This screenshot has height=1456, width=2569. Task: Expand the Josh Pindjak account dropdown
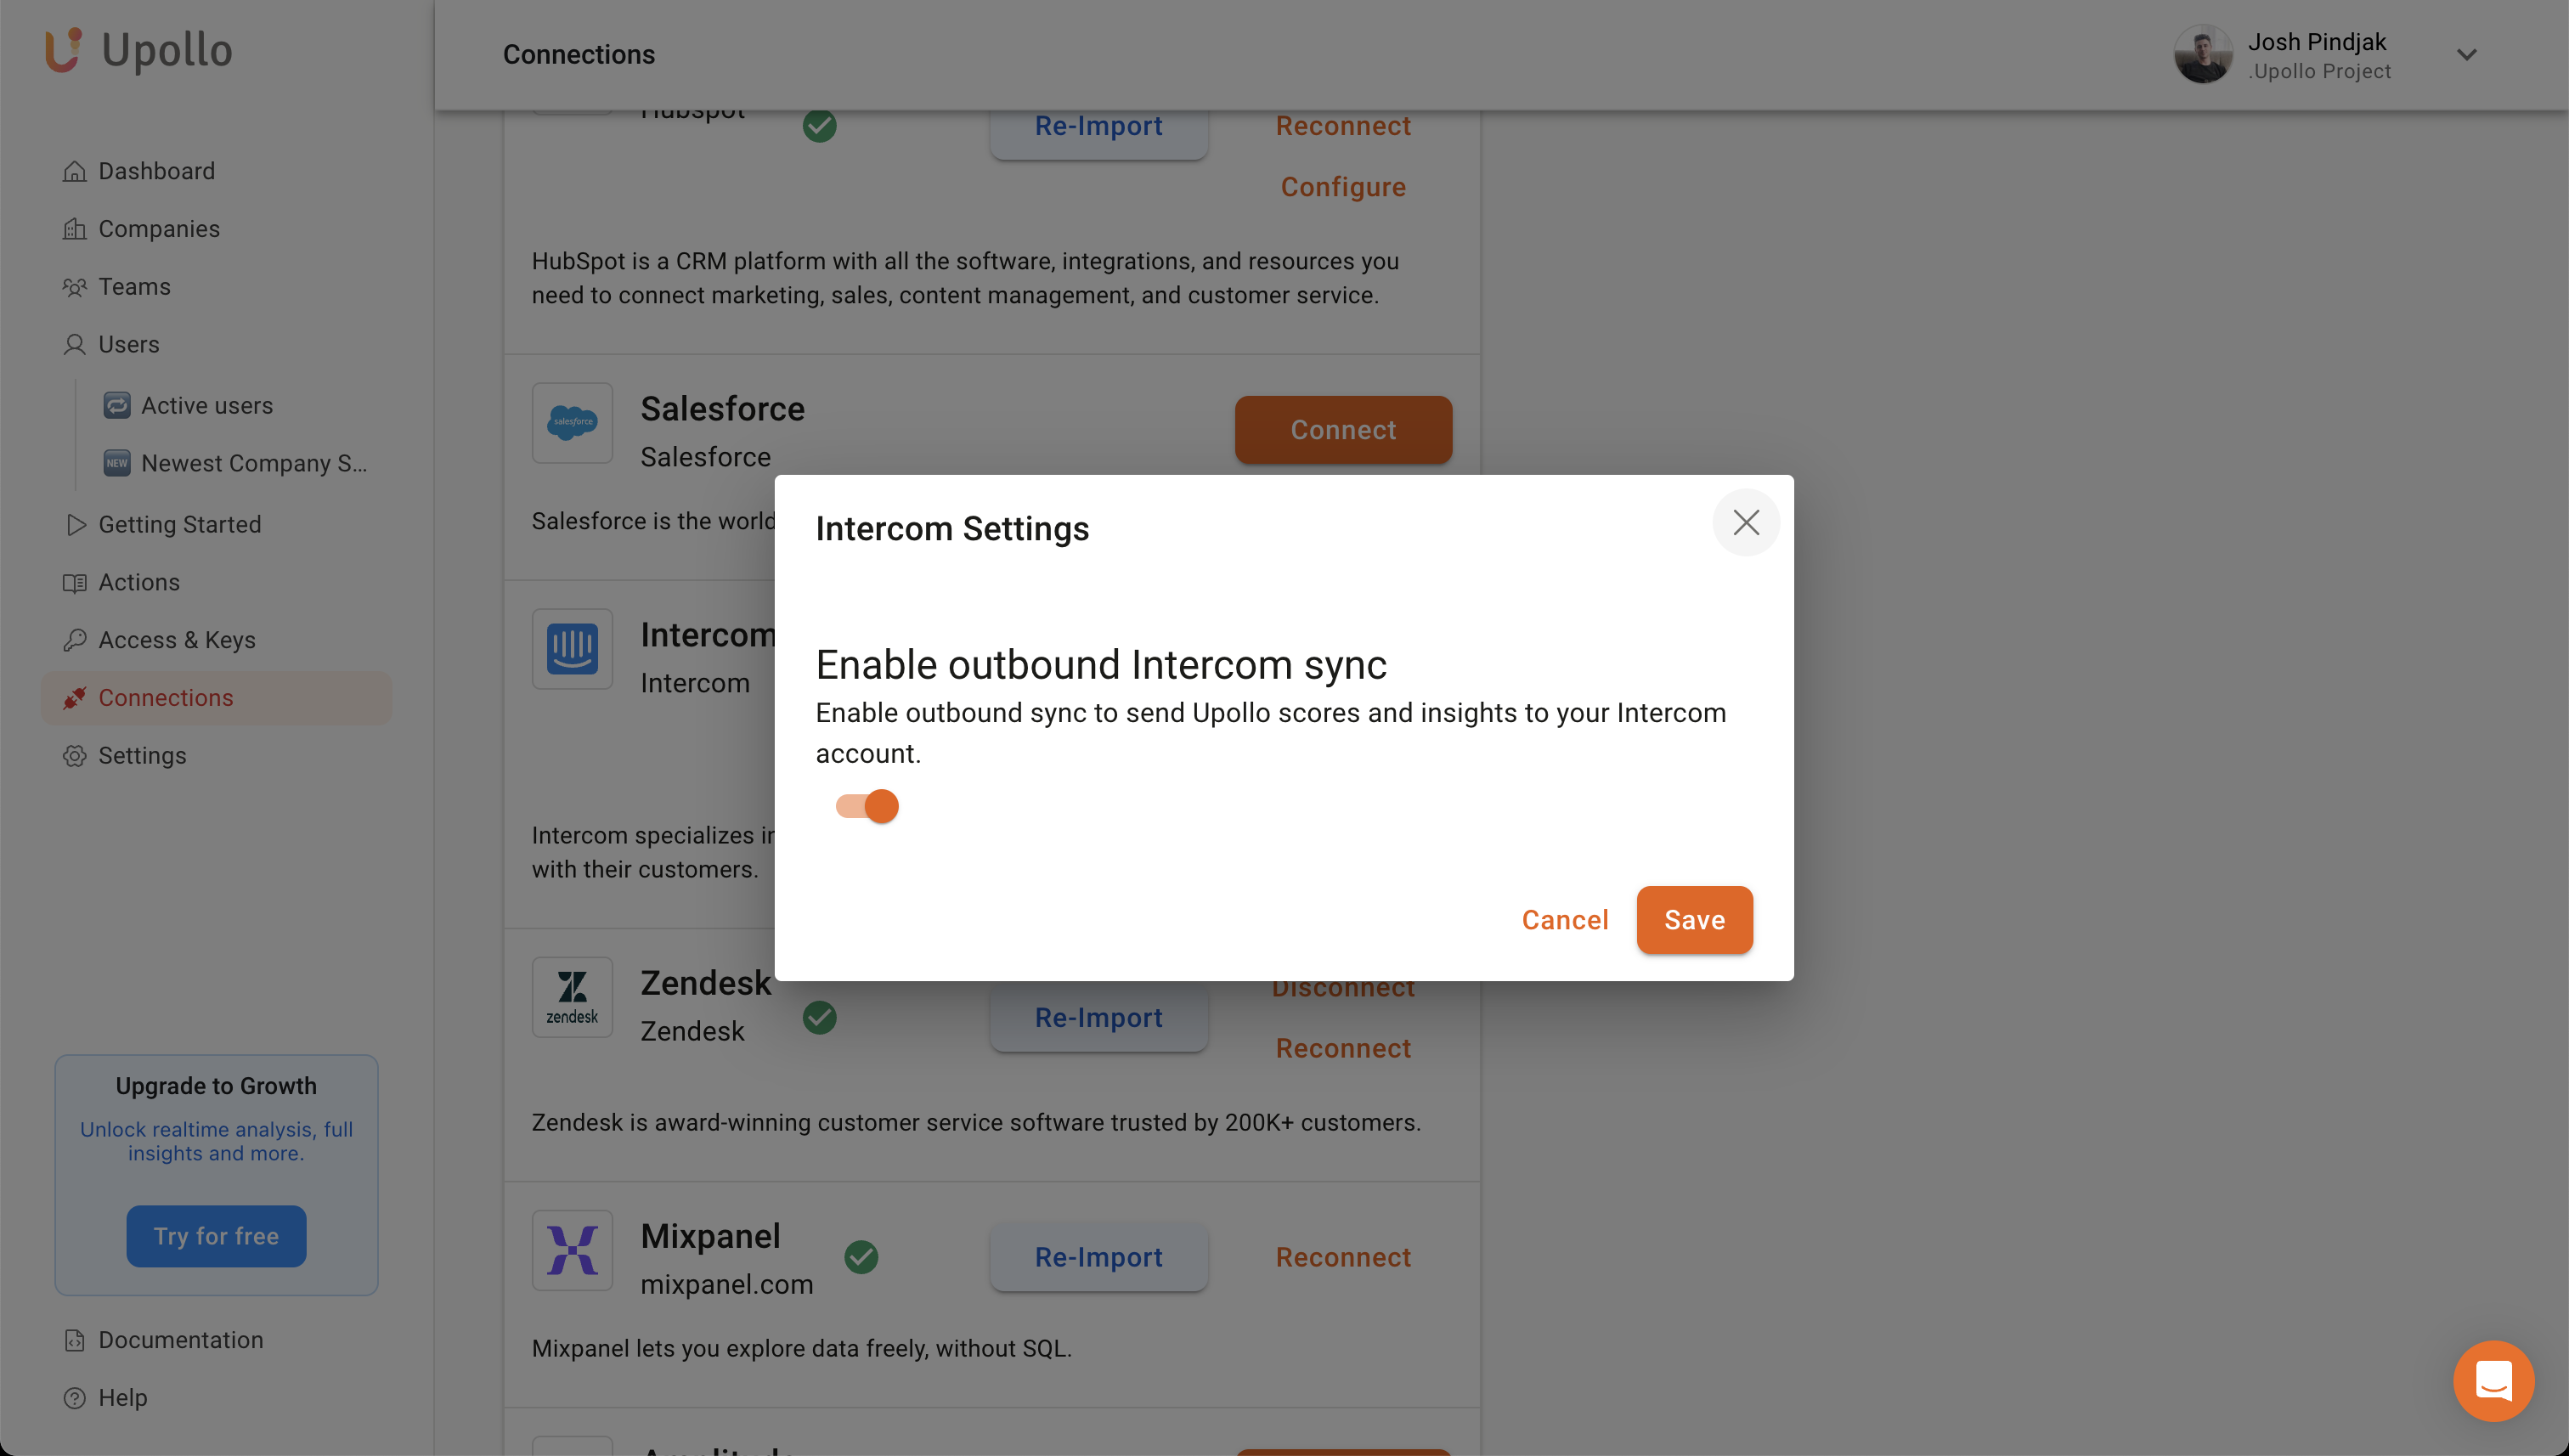pos(2466,55)
